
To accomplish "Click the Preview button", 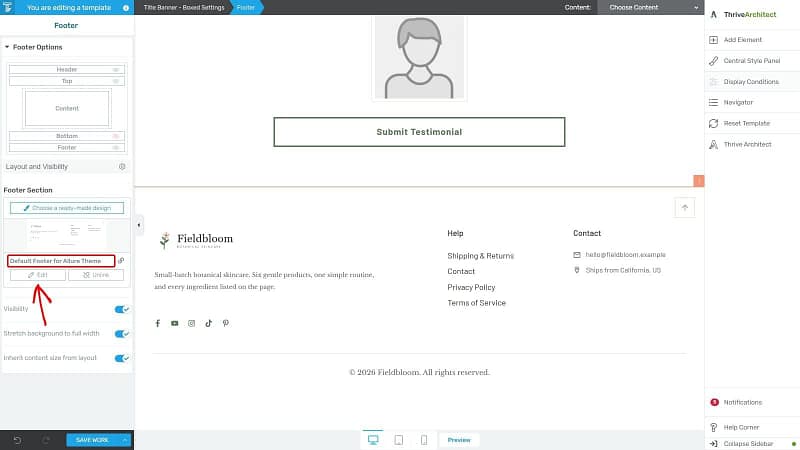I will (459, 440).
